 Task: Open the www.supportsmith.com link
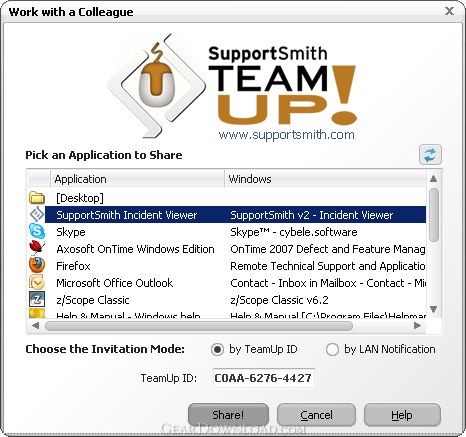tap(286, 135)
